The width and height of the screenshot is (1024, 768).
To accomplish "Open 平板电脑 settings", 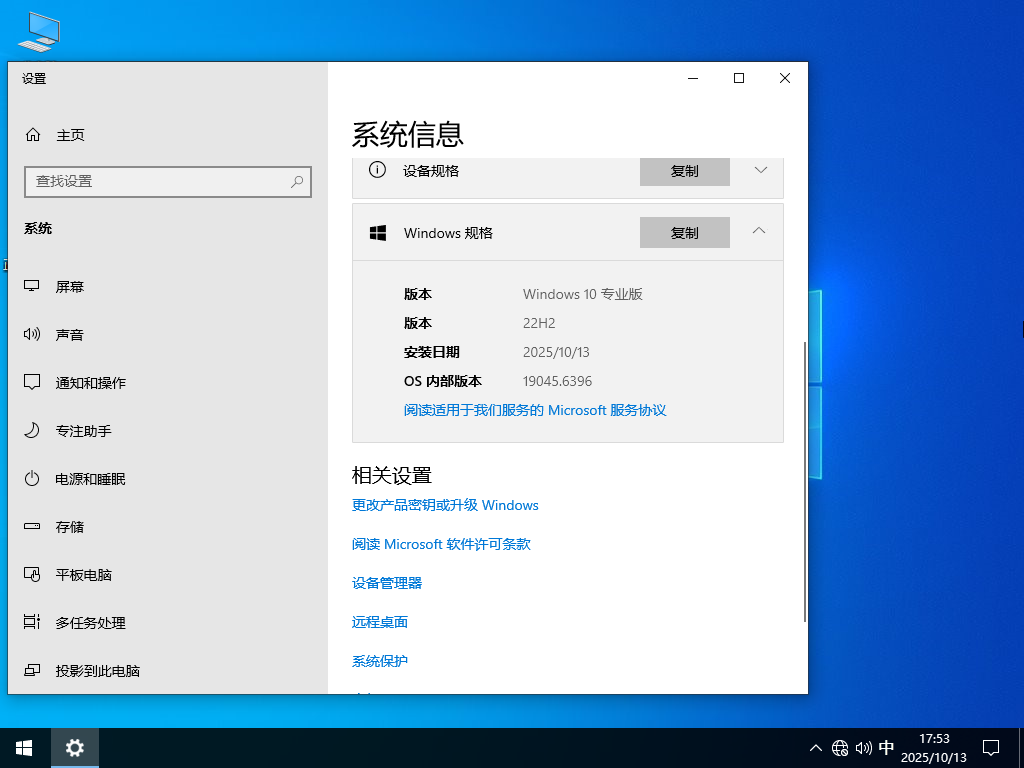I will pyautogui.click(x=89, y=574).
